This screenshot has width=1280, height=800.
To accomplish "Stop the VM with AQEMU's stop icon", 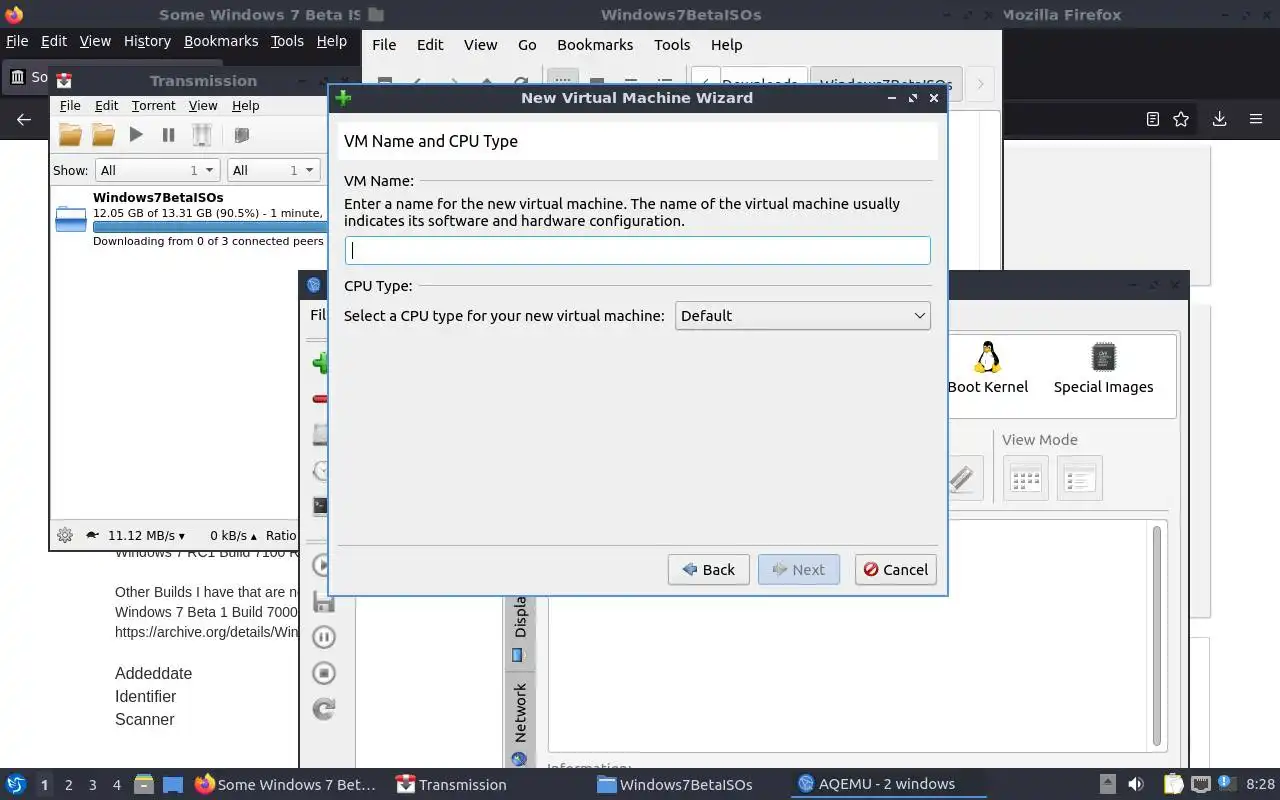I will (323, 673).
